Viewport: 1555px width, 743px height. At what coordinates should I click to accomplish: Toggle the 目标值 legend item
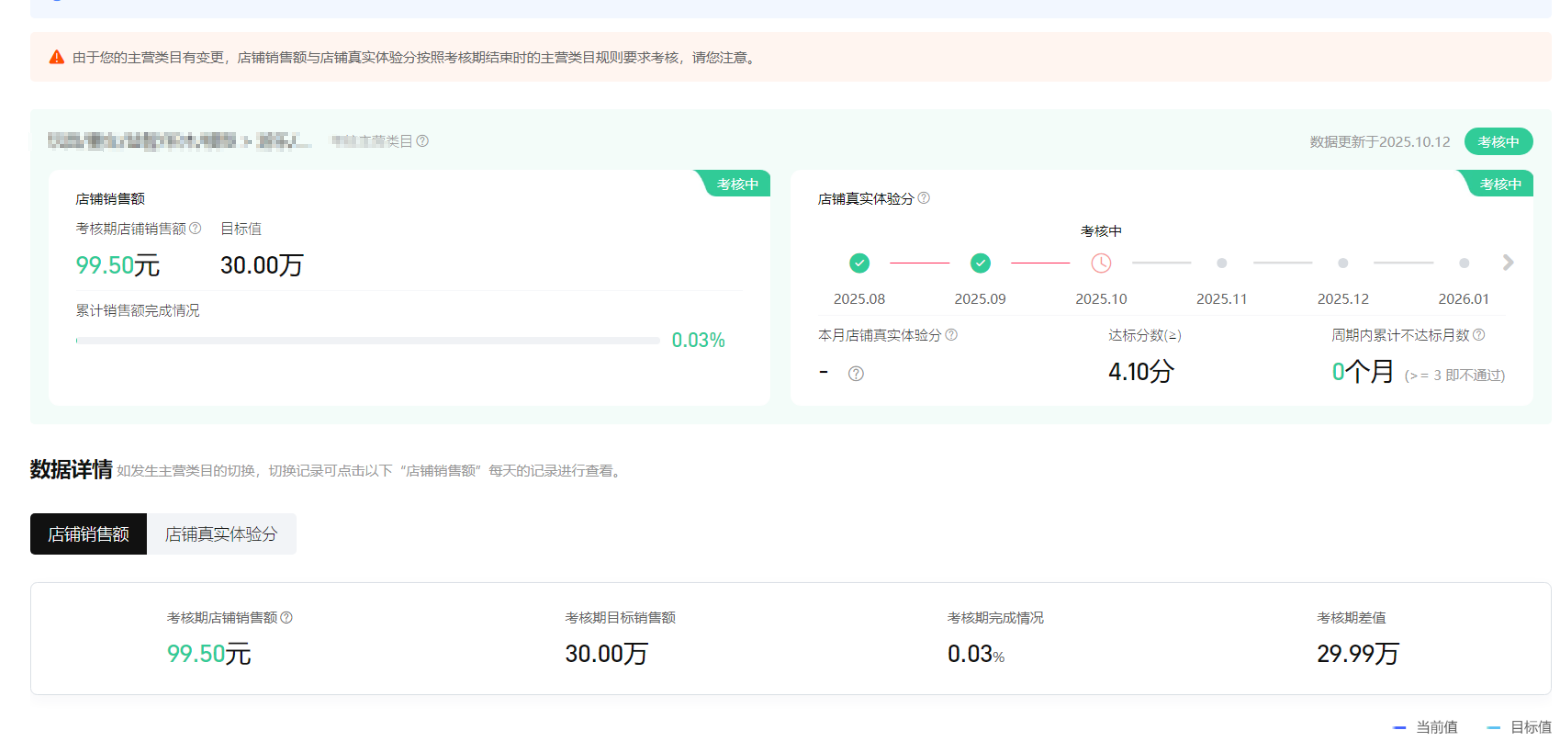point(1519,727)
